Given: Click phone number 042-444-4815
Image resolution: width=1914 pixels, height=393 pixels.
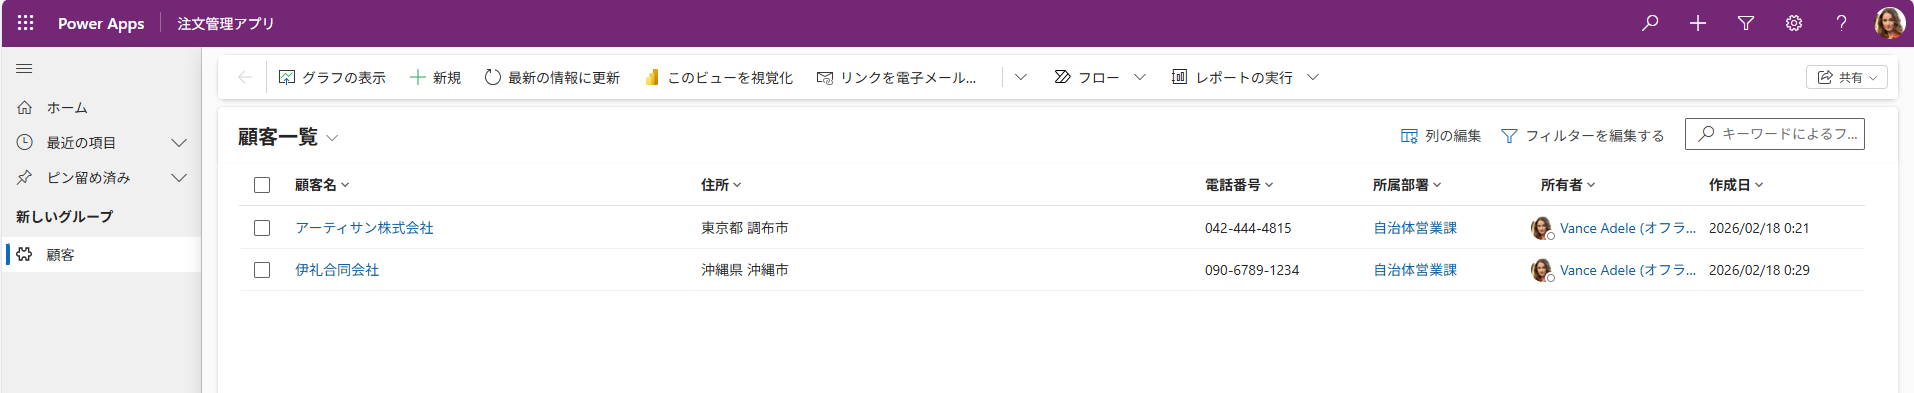Looking at the screenshot, I should (1248, 228).
